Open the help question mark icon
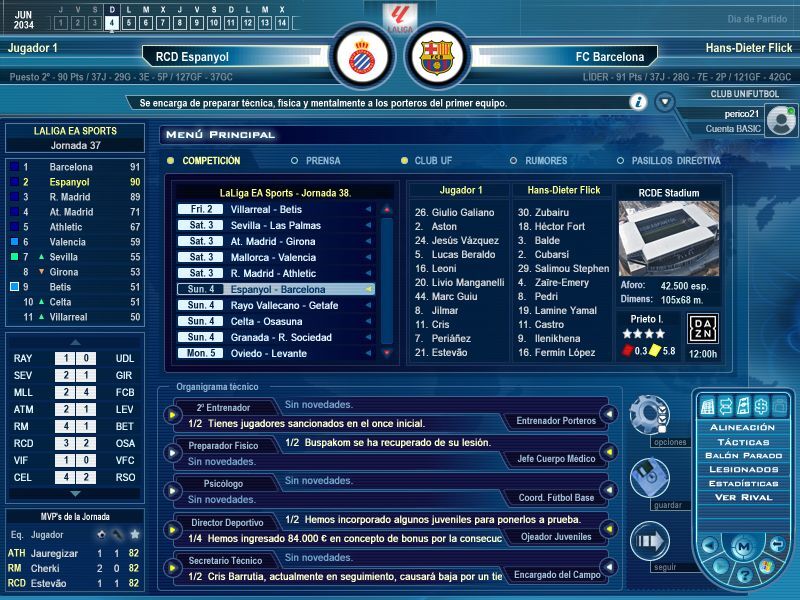800x600 pixels. [x=744, y=575]
